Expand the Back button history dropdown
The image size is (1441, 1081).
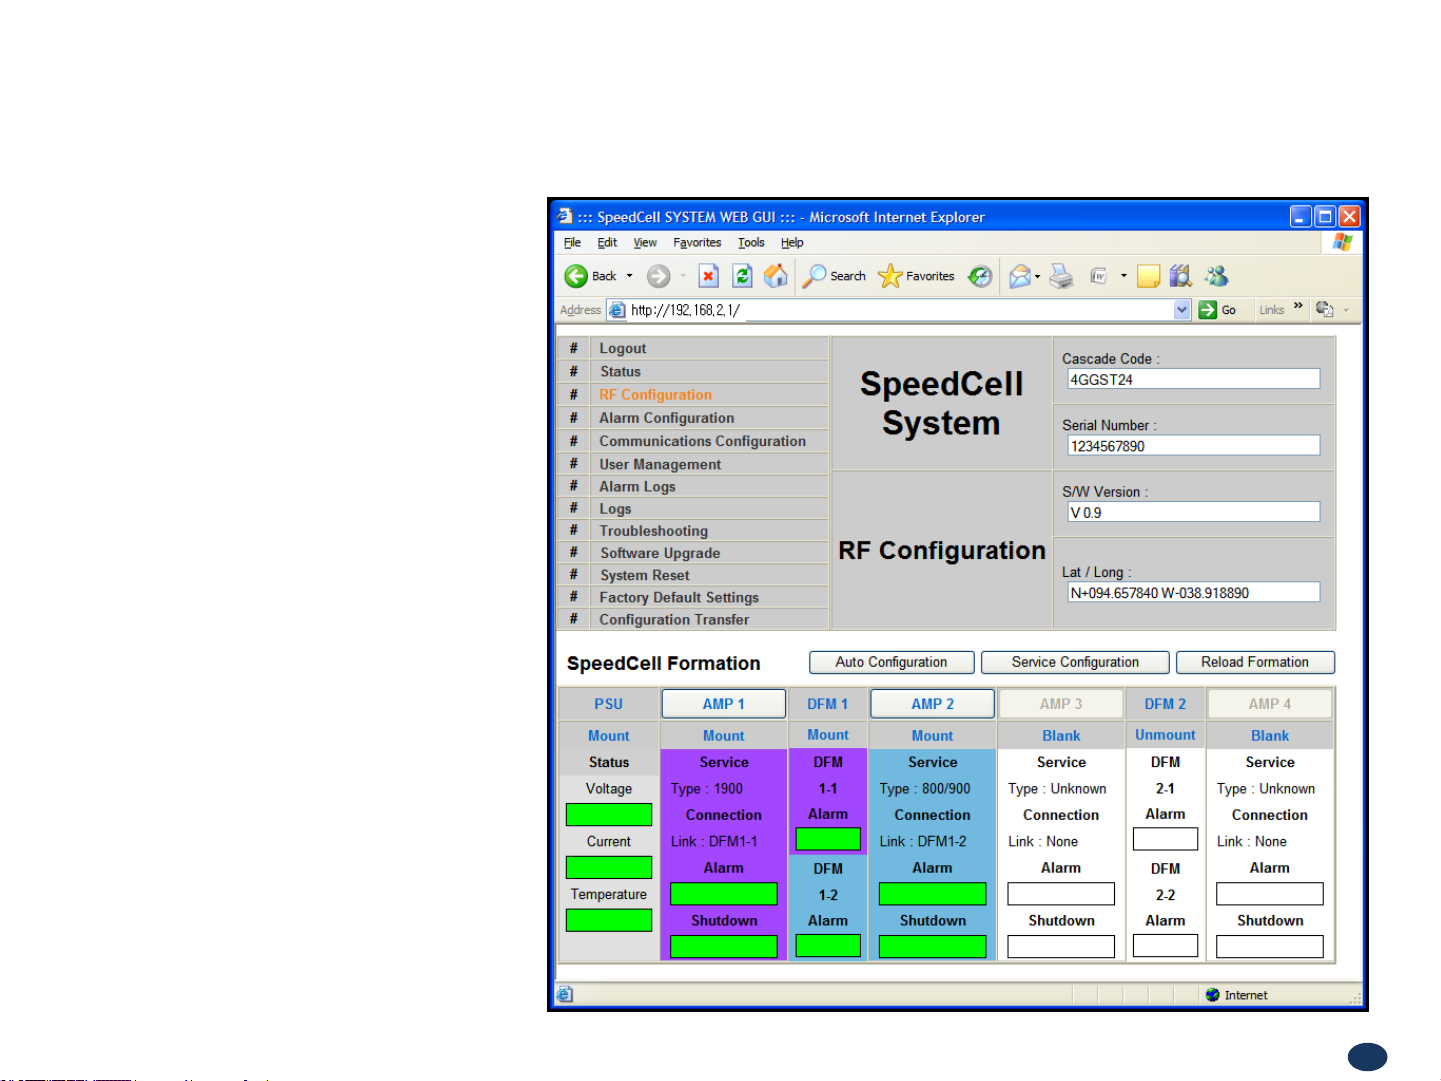pyautogui.click(x=629, y=276)
